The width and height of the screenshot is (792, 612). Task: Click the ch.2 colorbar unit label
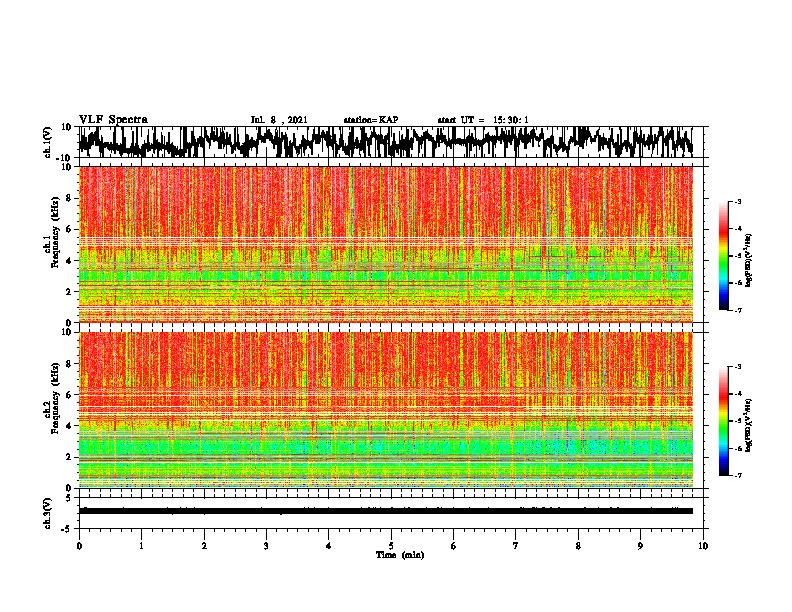[748, 425]
